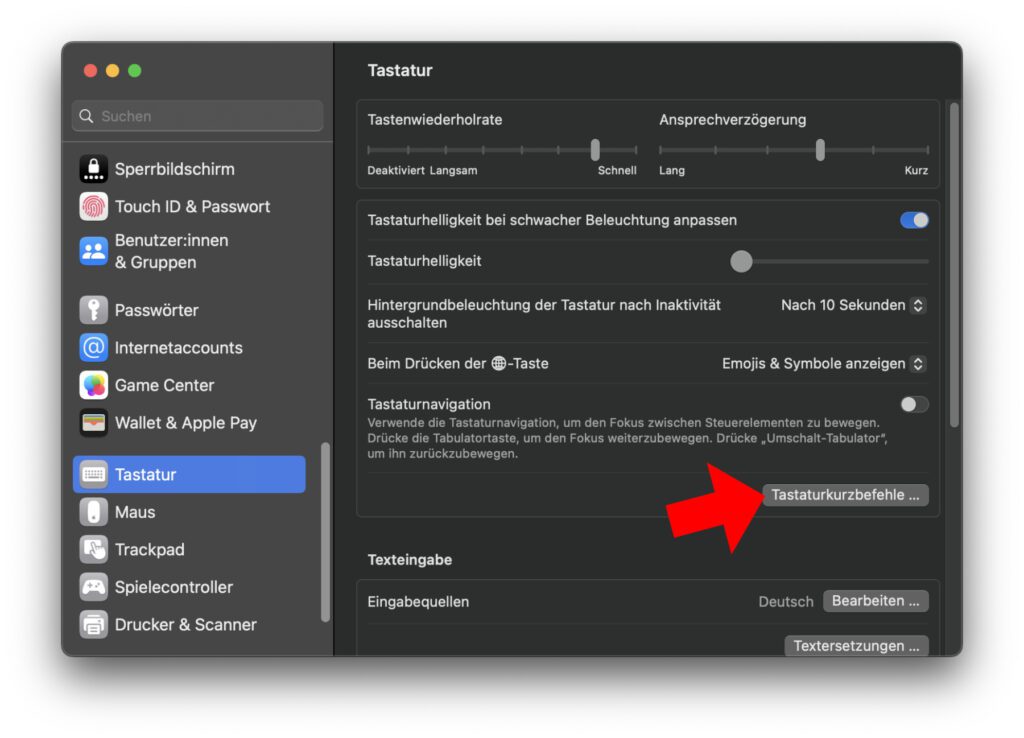Click Bearbeiten next to Eingabequellen
Viewport: 1024px width, 738px height.
tap(875, 601)
